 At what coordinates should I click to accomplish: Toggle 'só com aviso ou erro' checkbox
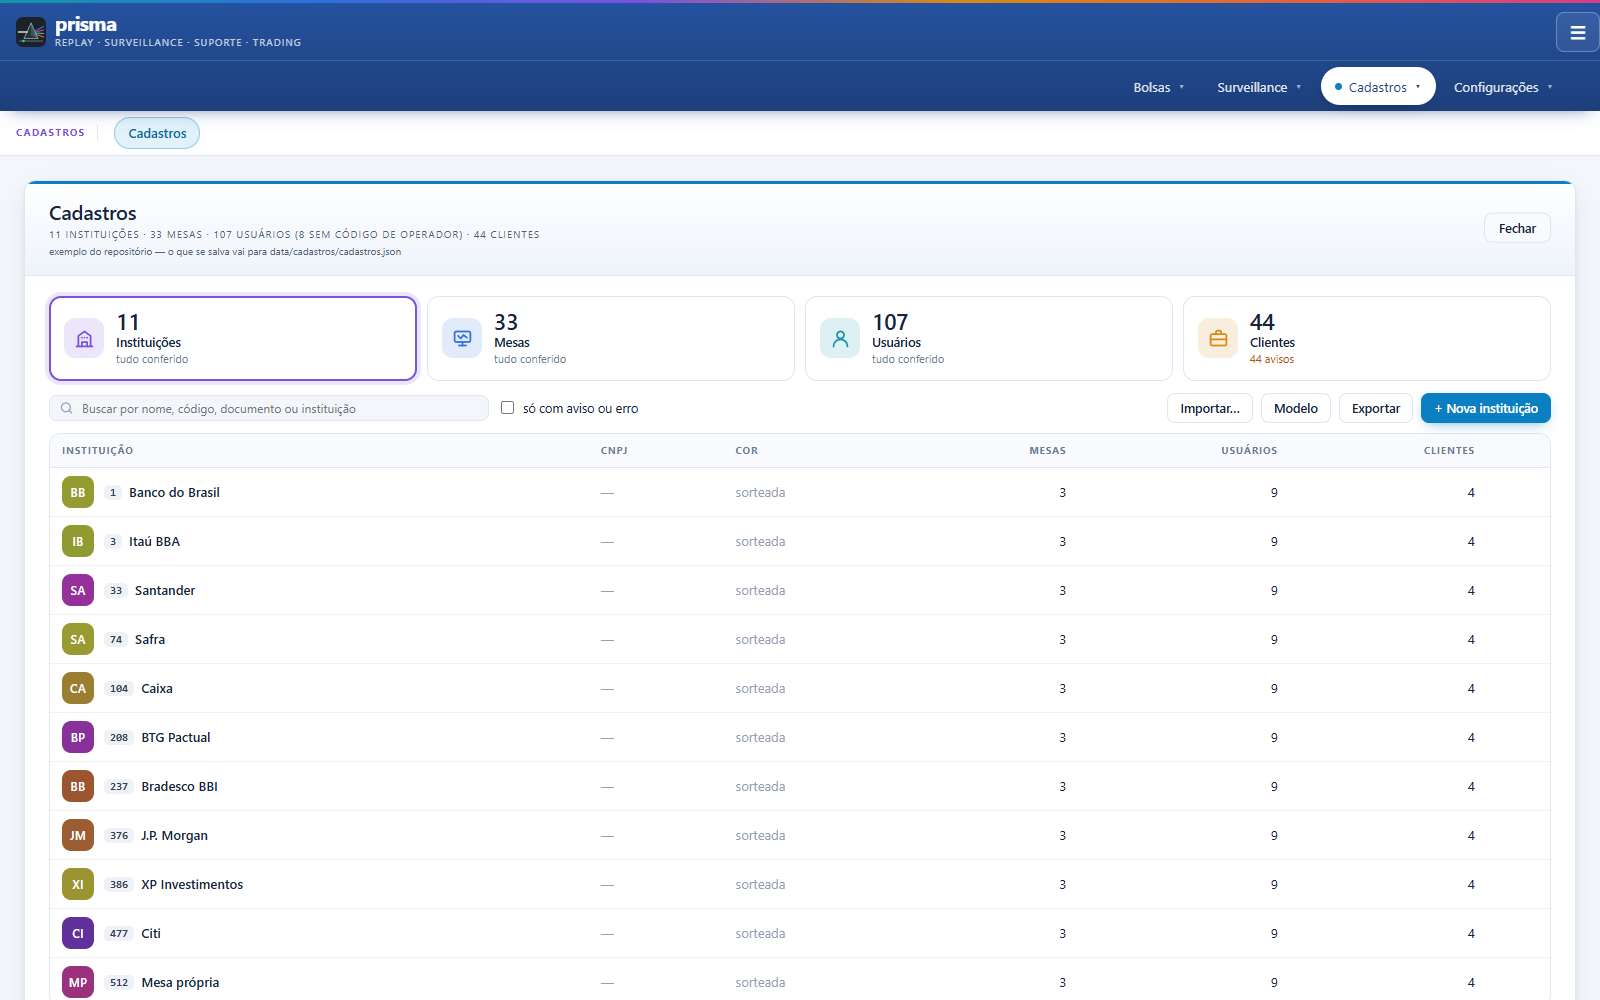507,408
